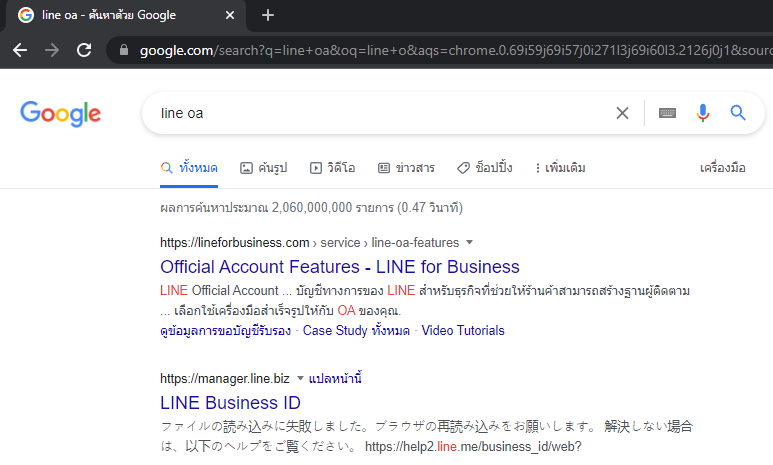Viewport: 773px width, 465px height.
Task: Close the 'line oa' browser tab
Action: (230, 15)
